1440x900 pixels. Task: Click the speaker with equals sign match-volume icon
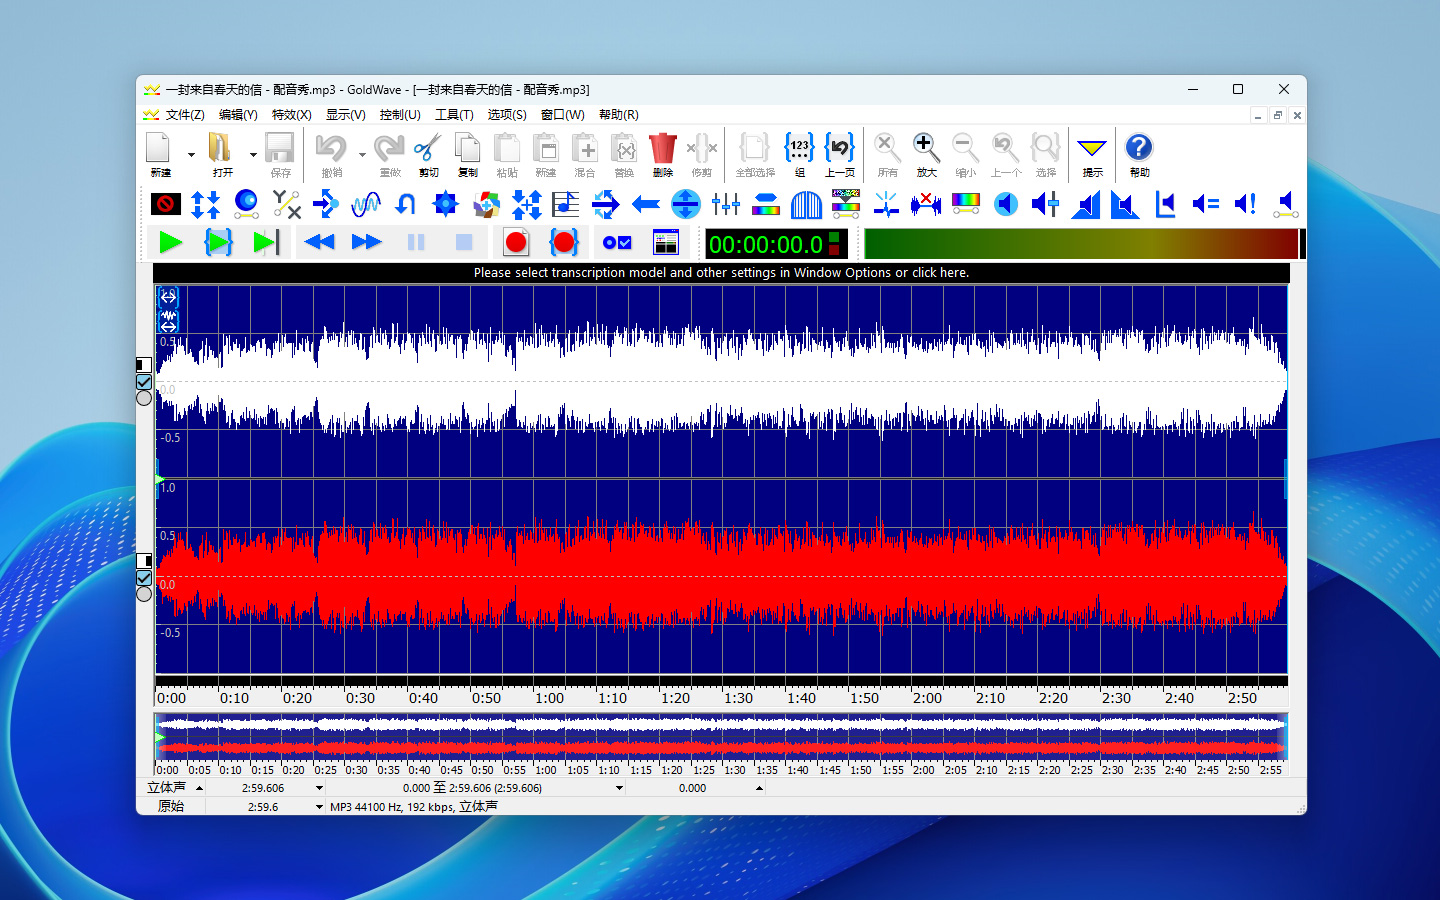click(x=1206, y=205)
